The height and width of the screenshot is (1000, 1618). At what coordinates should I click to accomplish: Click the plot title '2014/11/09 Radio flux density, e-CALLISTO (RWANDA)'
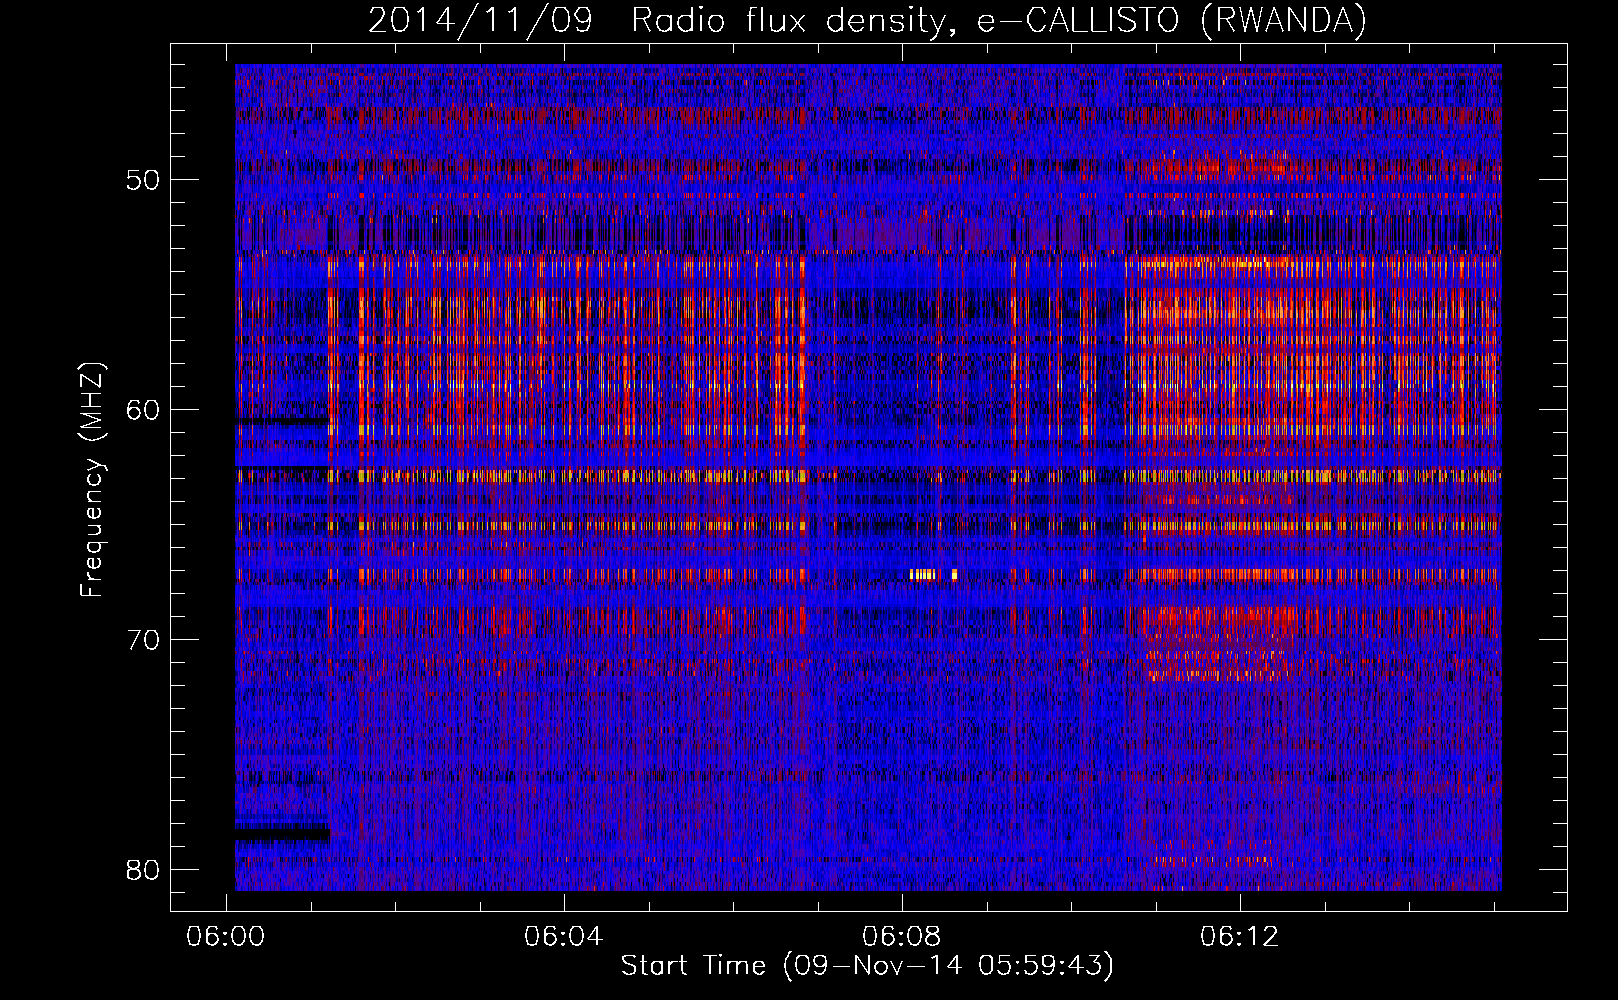coord(867,20)
